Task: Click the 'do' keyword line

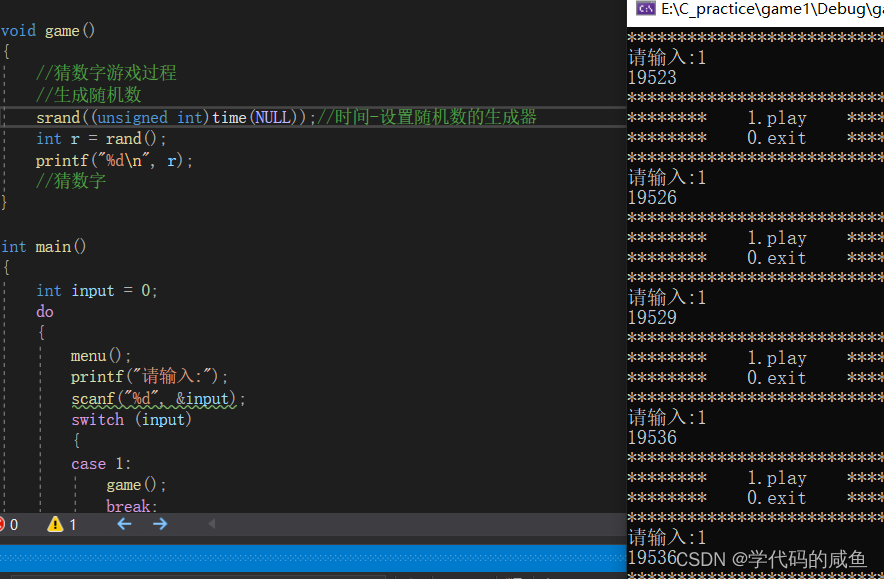Action: (45, 312)
